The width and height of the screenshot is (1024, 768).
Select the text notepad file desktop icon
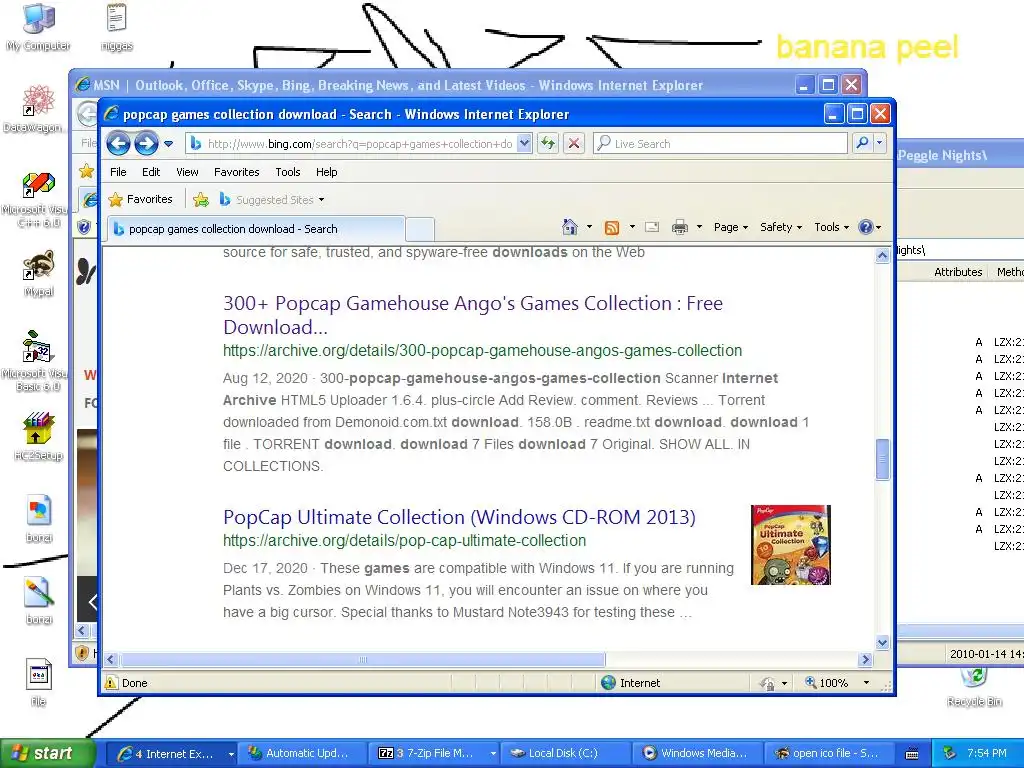[116, 27]
